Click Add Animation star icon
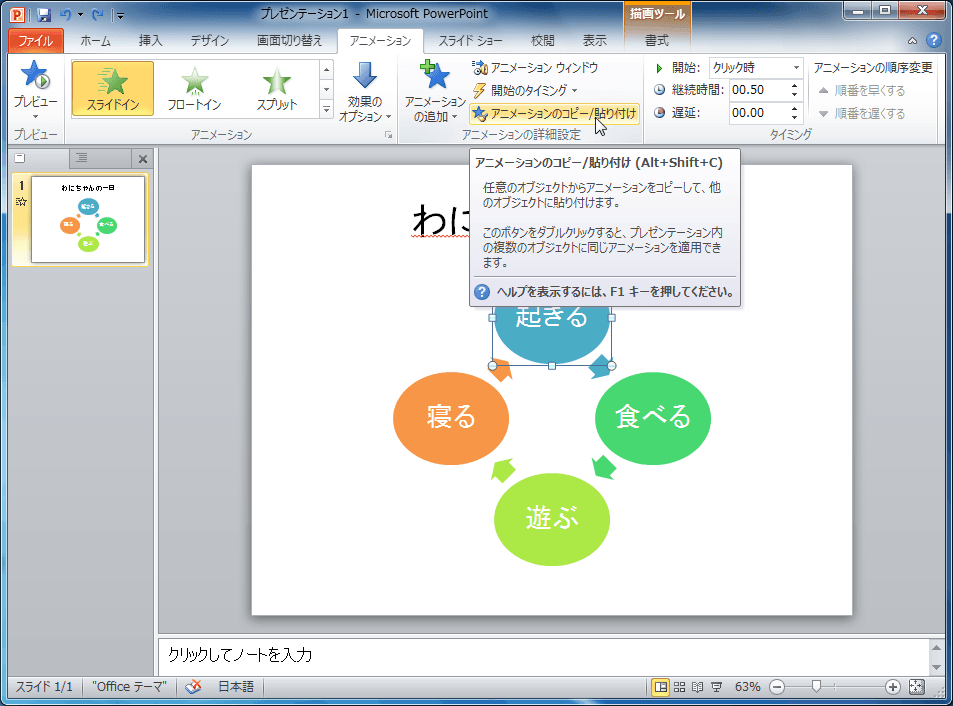Viewport: 953px width, 706px height. point(435,76)
